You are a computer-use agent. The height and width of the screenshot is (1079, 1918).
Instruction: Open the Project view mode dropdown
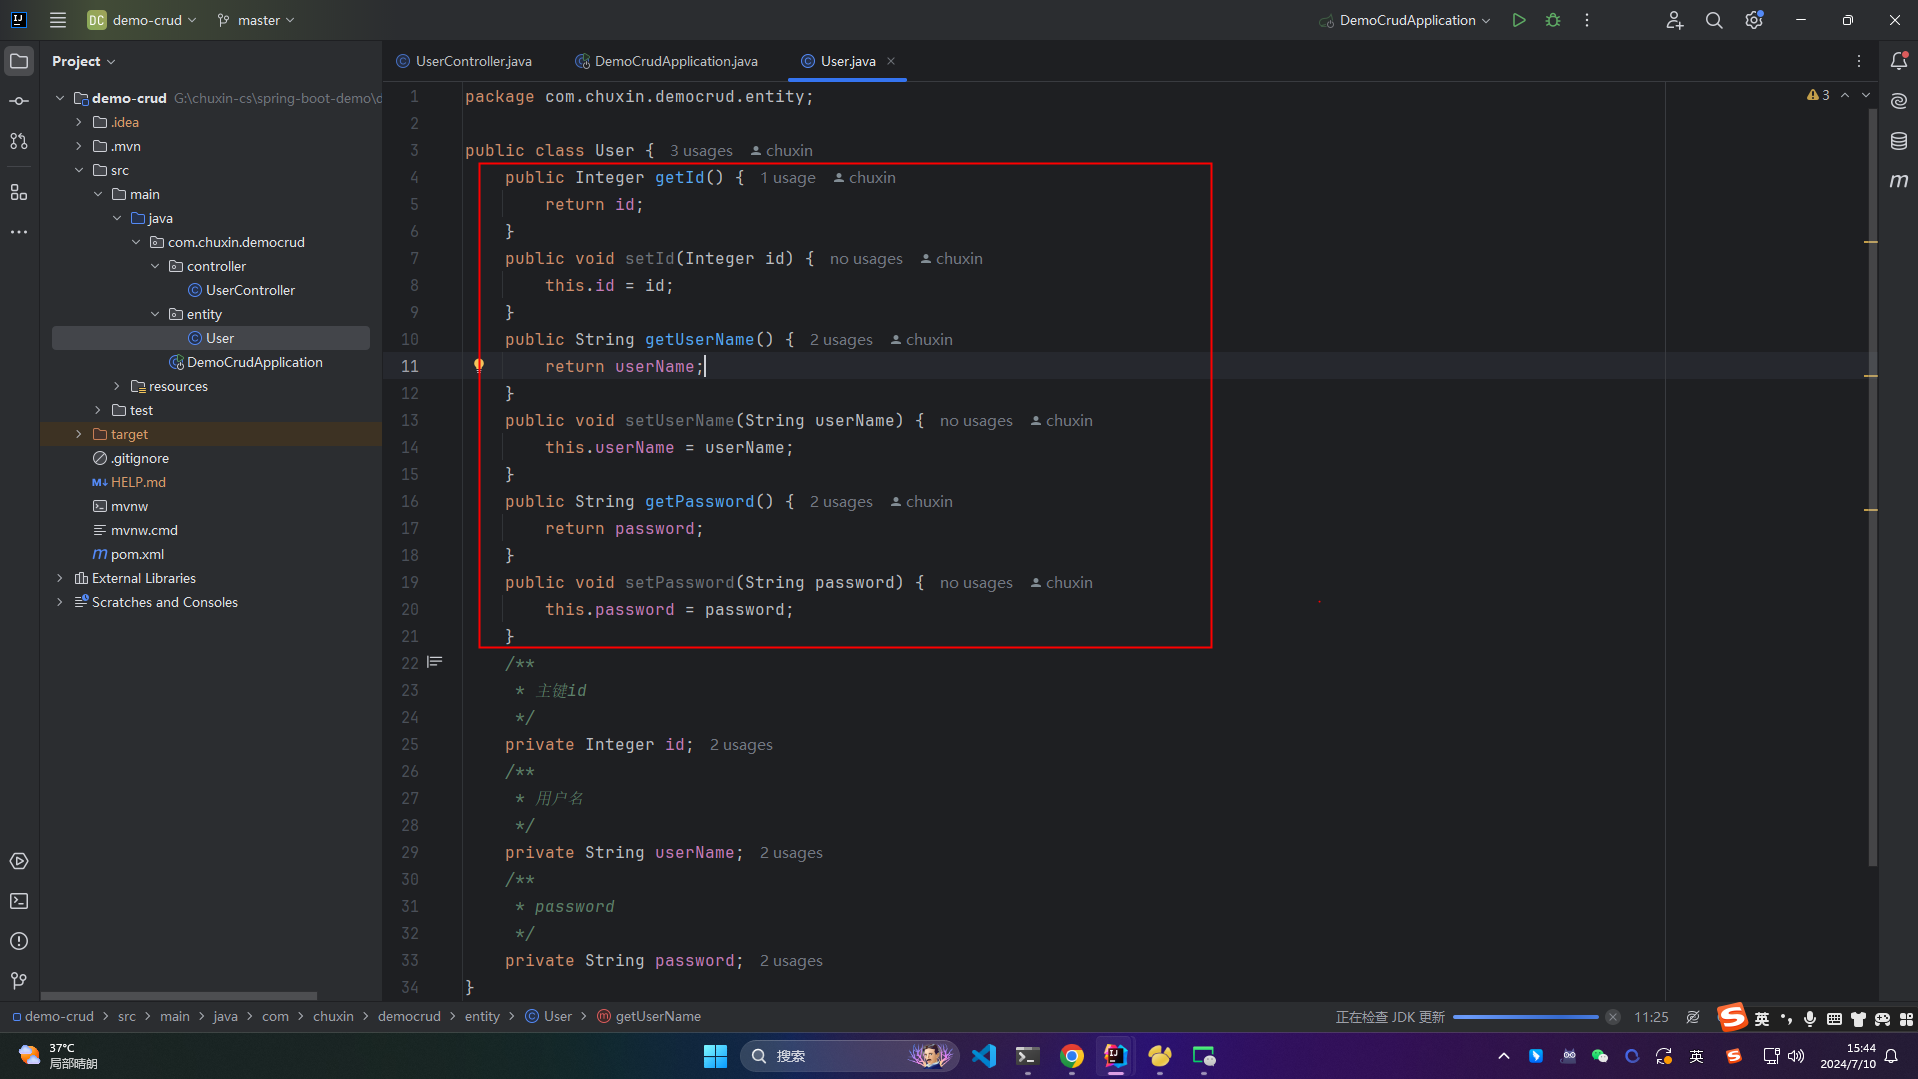tap(84, 61)
